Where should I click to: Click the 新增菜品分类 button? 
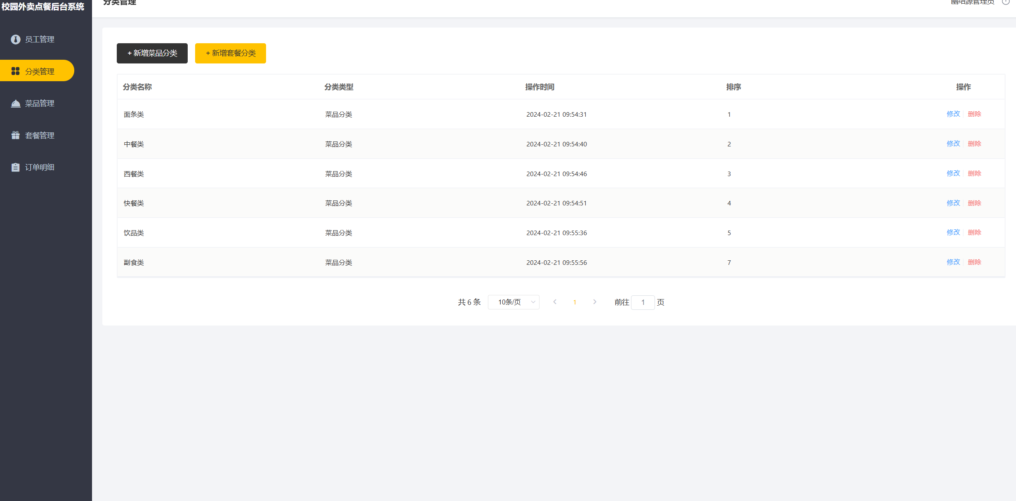click(152, 53)
